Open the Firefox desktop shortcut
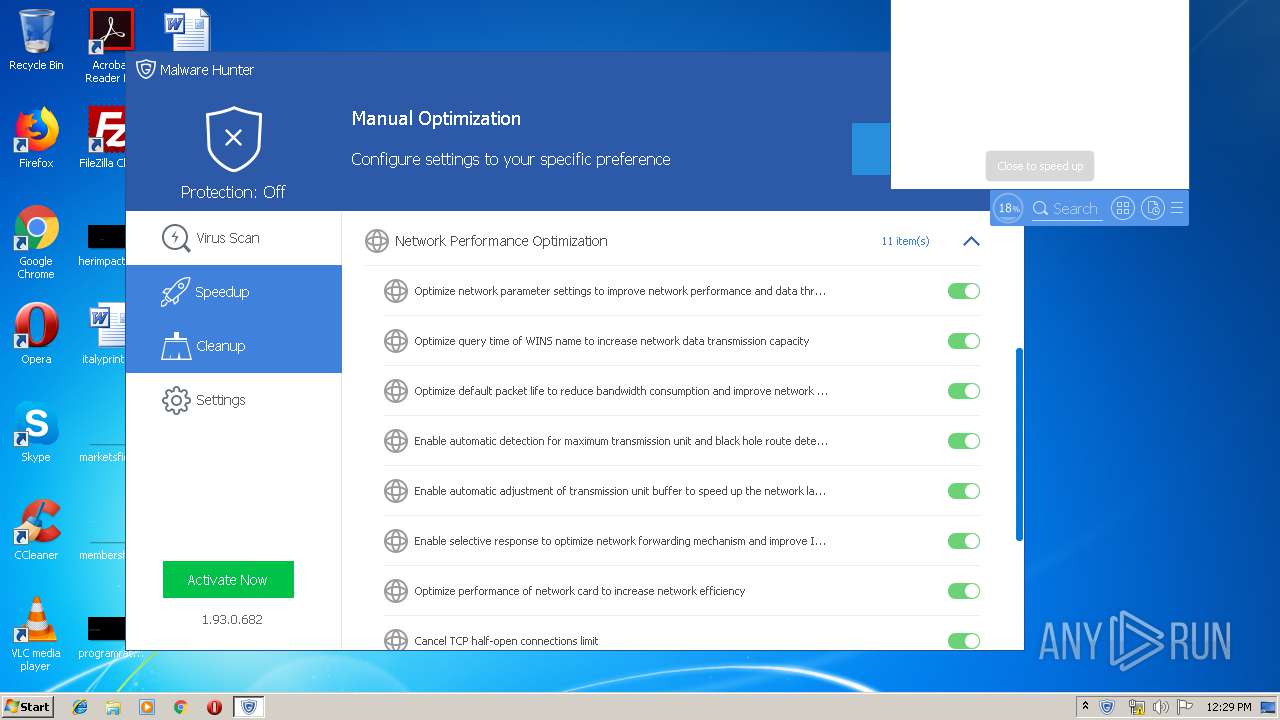The image size is (1280, 720). [36, 138]
